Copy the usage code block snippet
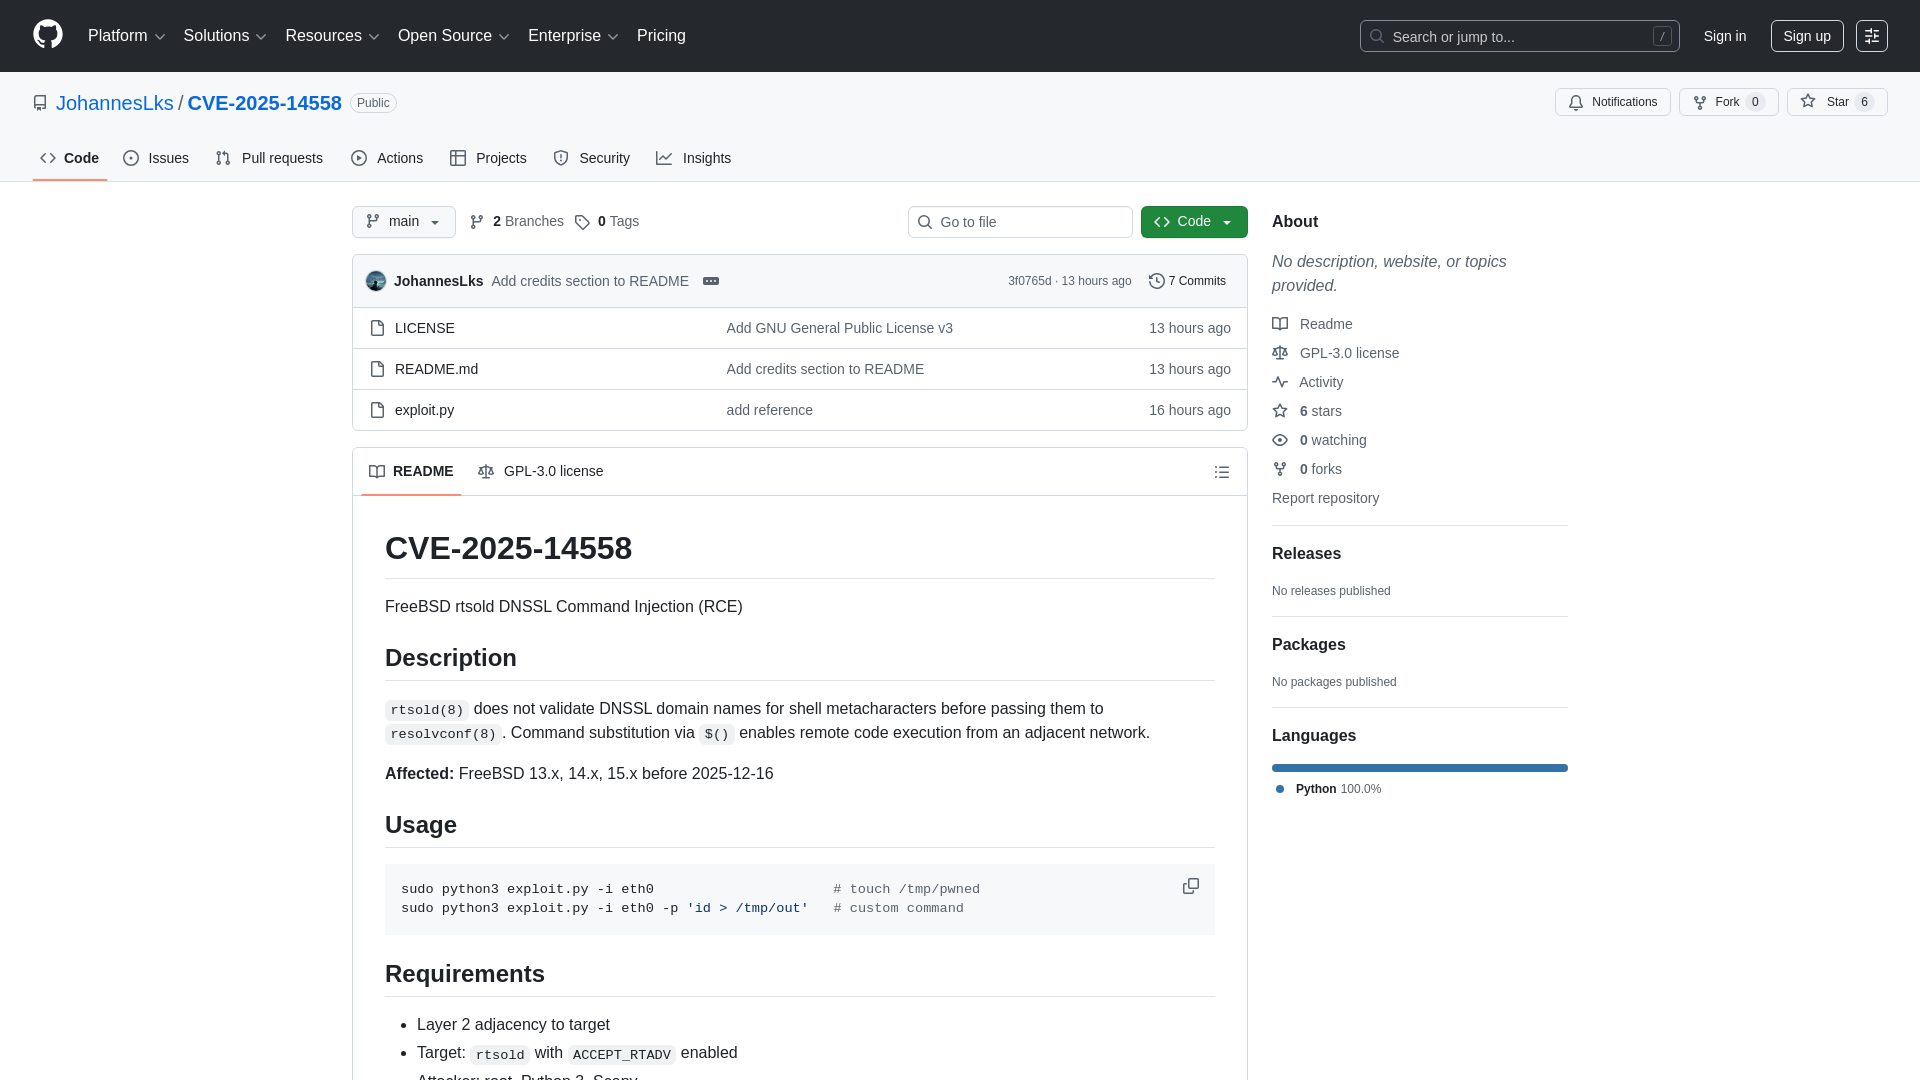1920x1080 pixels. click(x=1191, y=886)
